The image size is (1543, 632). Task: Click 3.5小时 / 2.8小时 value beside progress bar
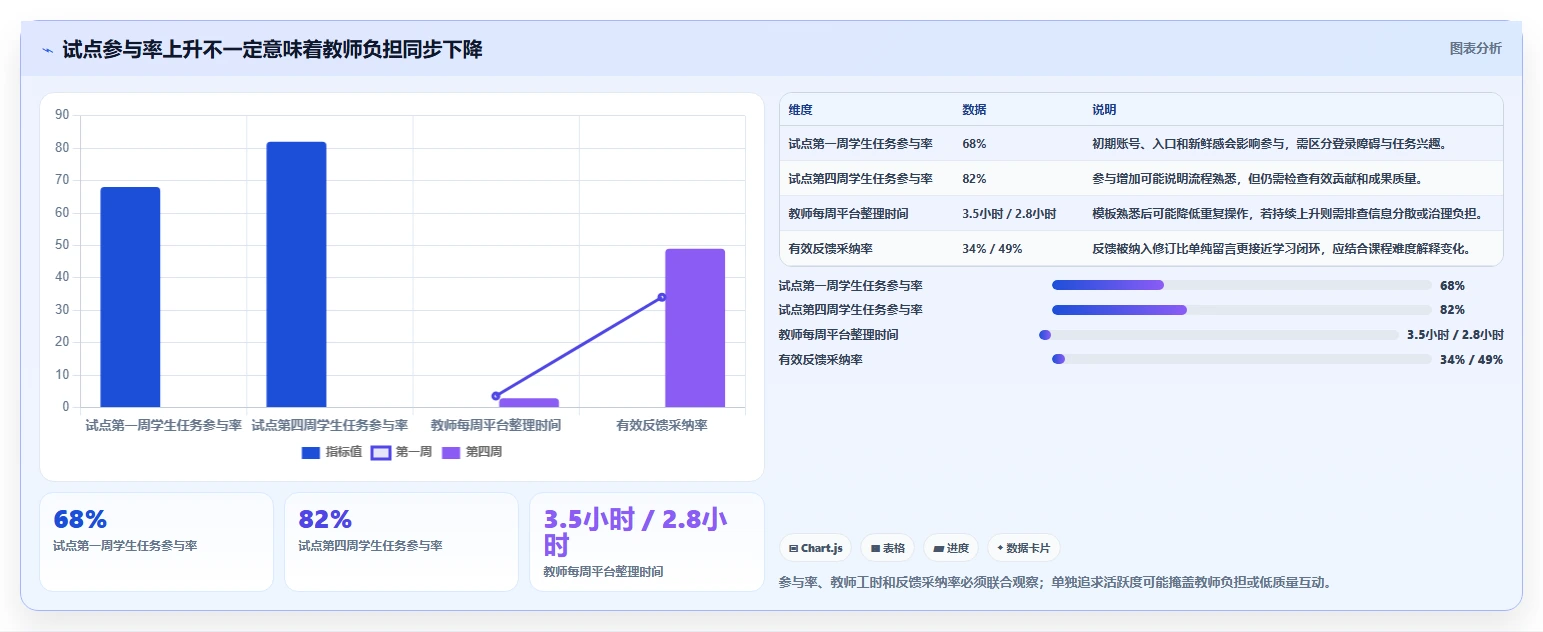pos(1455,335)
